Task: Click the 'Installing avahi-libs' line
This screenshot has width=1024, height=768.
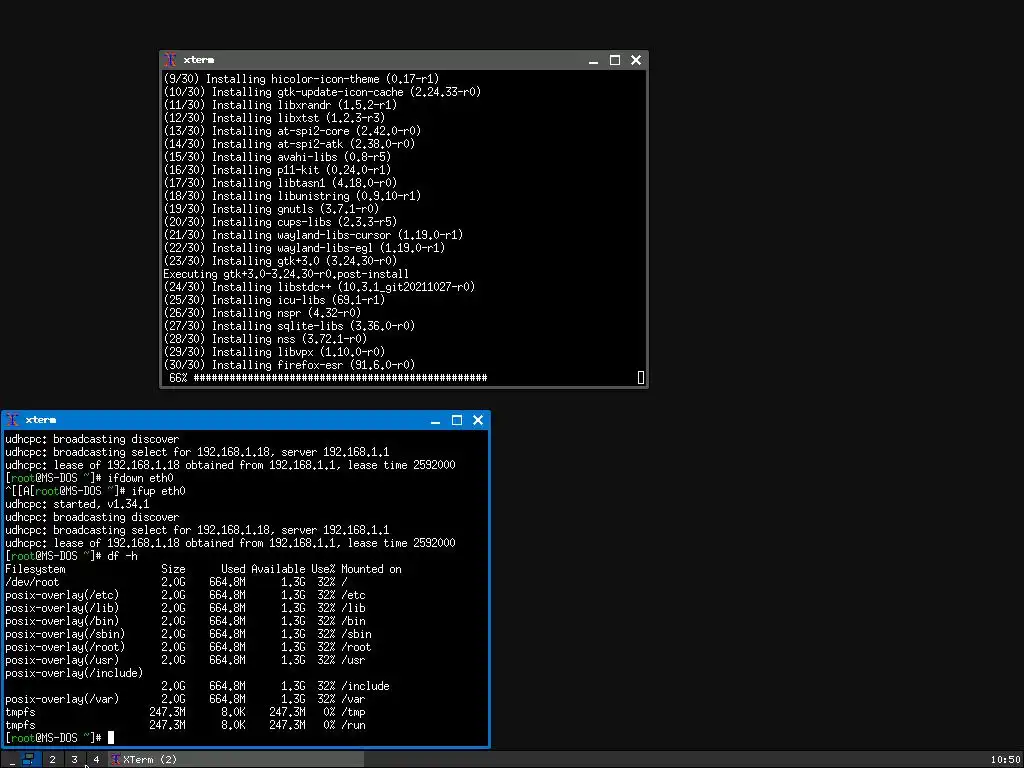Action: [x=278, y=157]
